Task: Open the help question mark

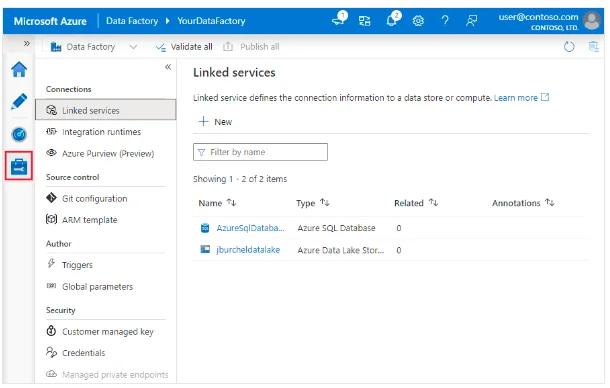Action: pos(445,21)
